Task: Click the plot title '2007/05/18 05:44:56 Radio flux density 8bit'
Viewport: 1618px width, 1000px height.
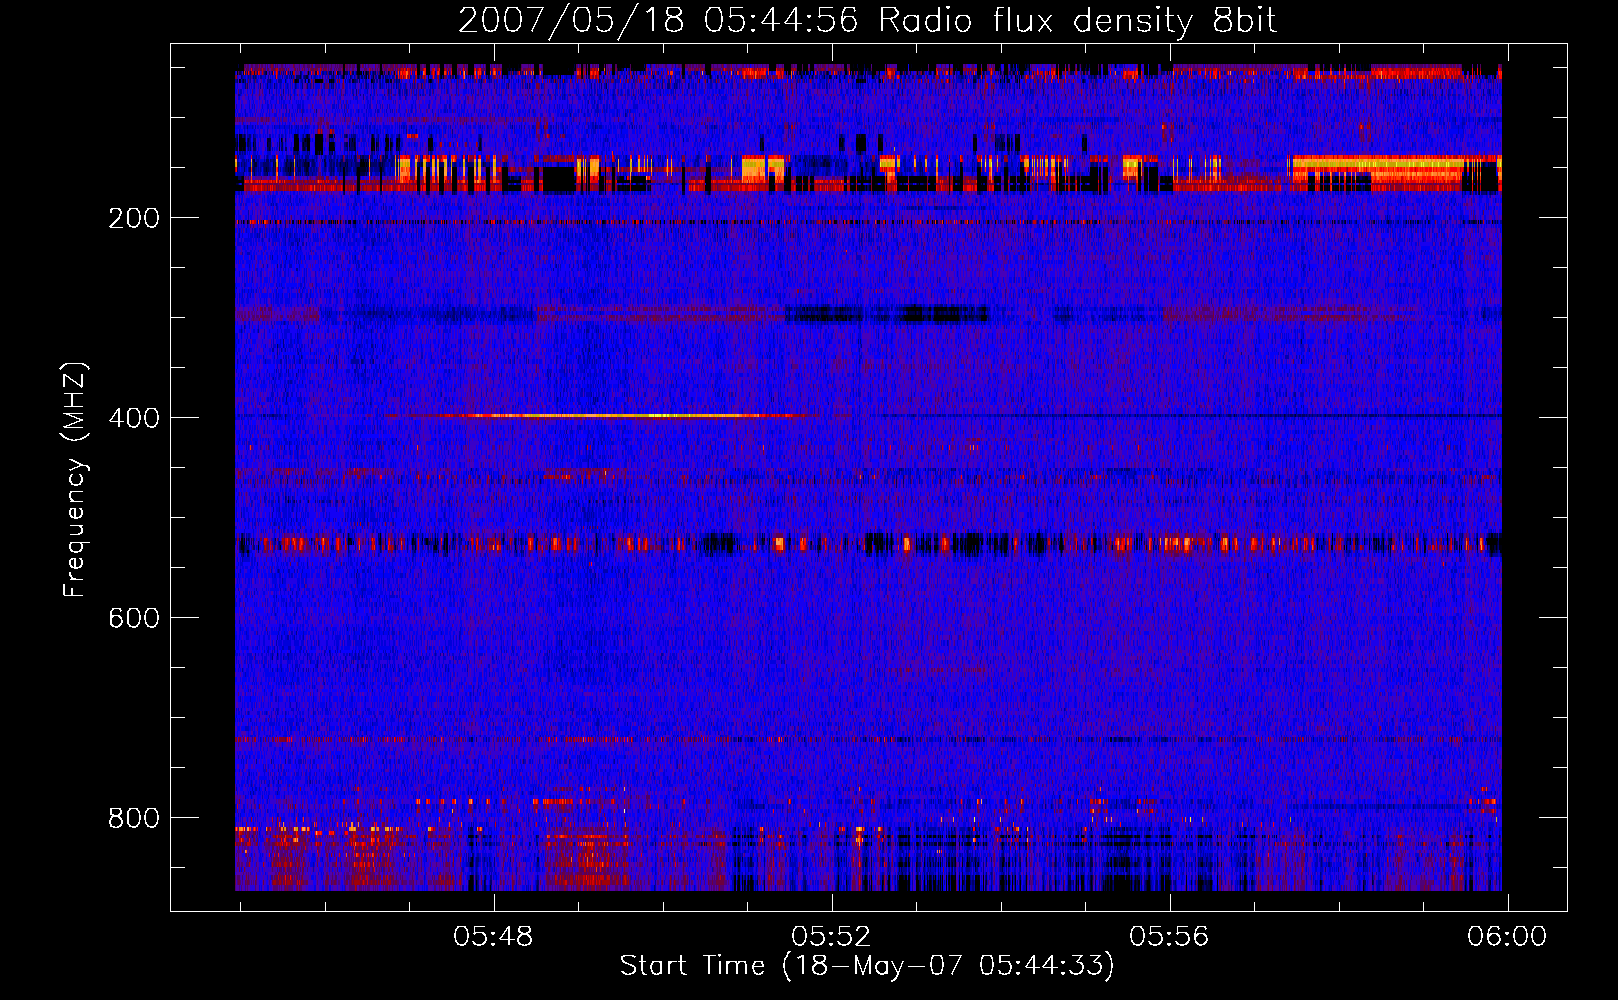Action: [867, 21]
